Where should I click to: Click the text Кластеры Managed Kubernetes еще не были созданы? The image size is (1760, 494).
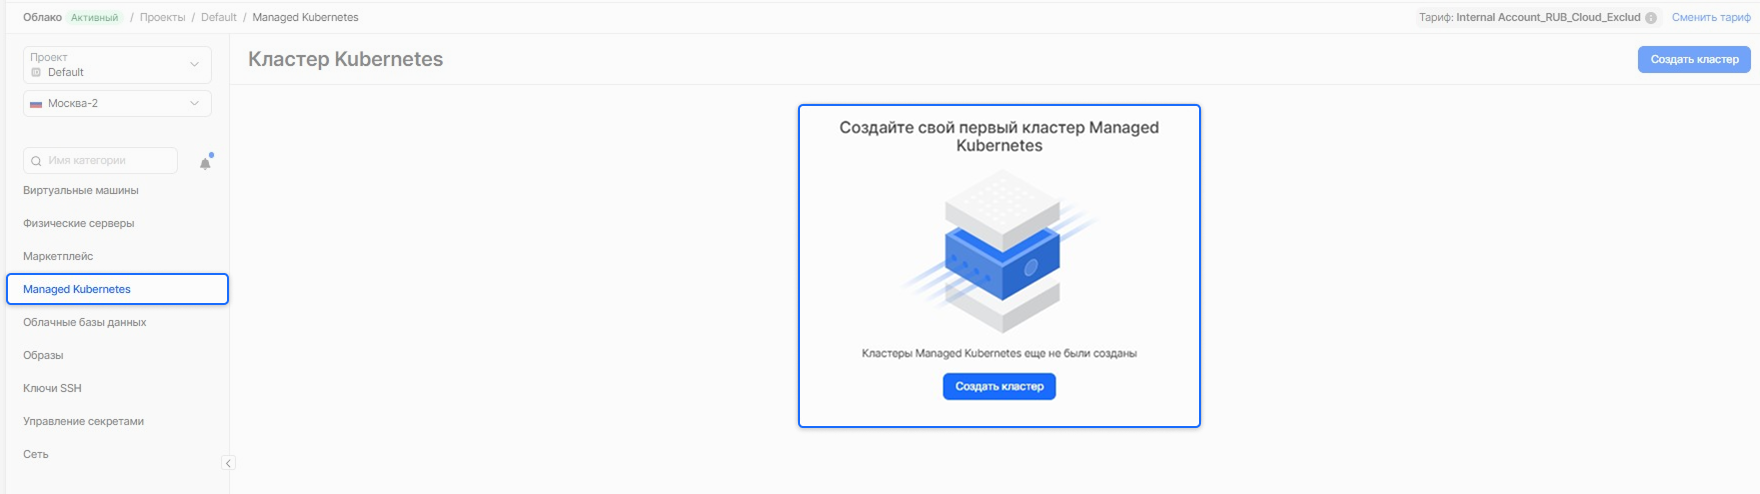coord(999,353)
